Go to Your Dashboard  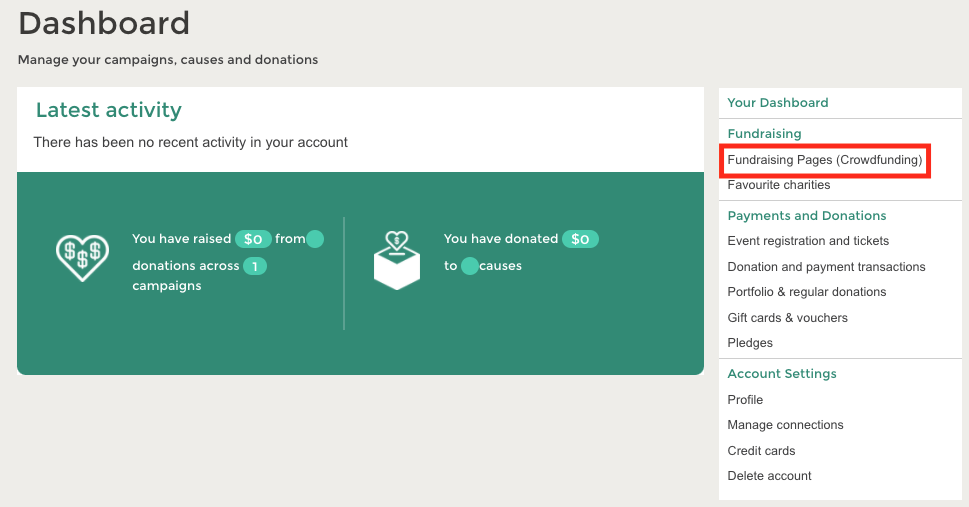tap(777, 103)
